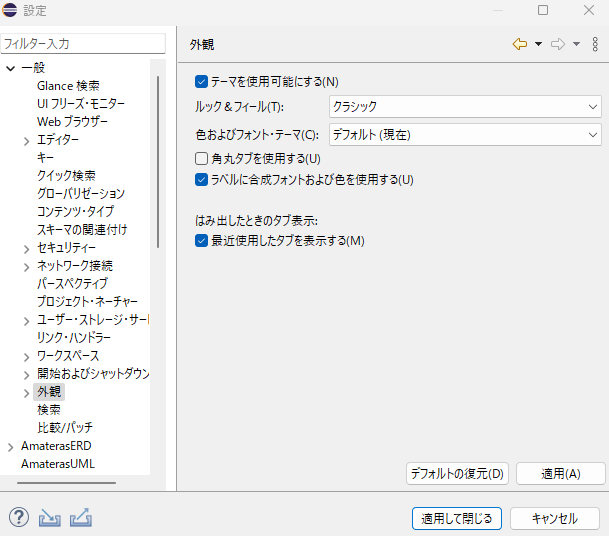Select 検索 tree item below 外観
The width and height of the screenshot is (609, 536).
click(49, 409)
